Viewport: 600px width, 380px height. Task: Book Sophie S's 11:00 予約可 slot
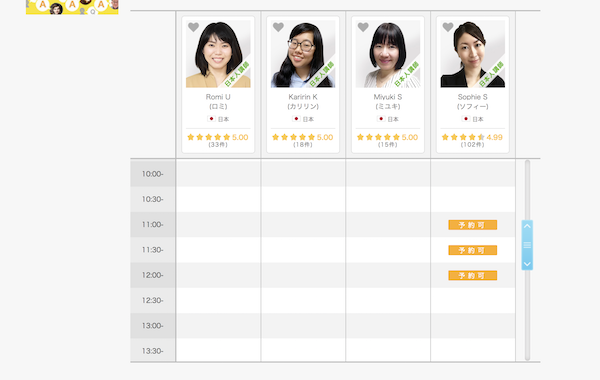tap(473, 225)
